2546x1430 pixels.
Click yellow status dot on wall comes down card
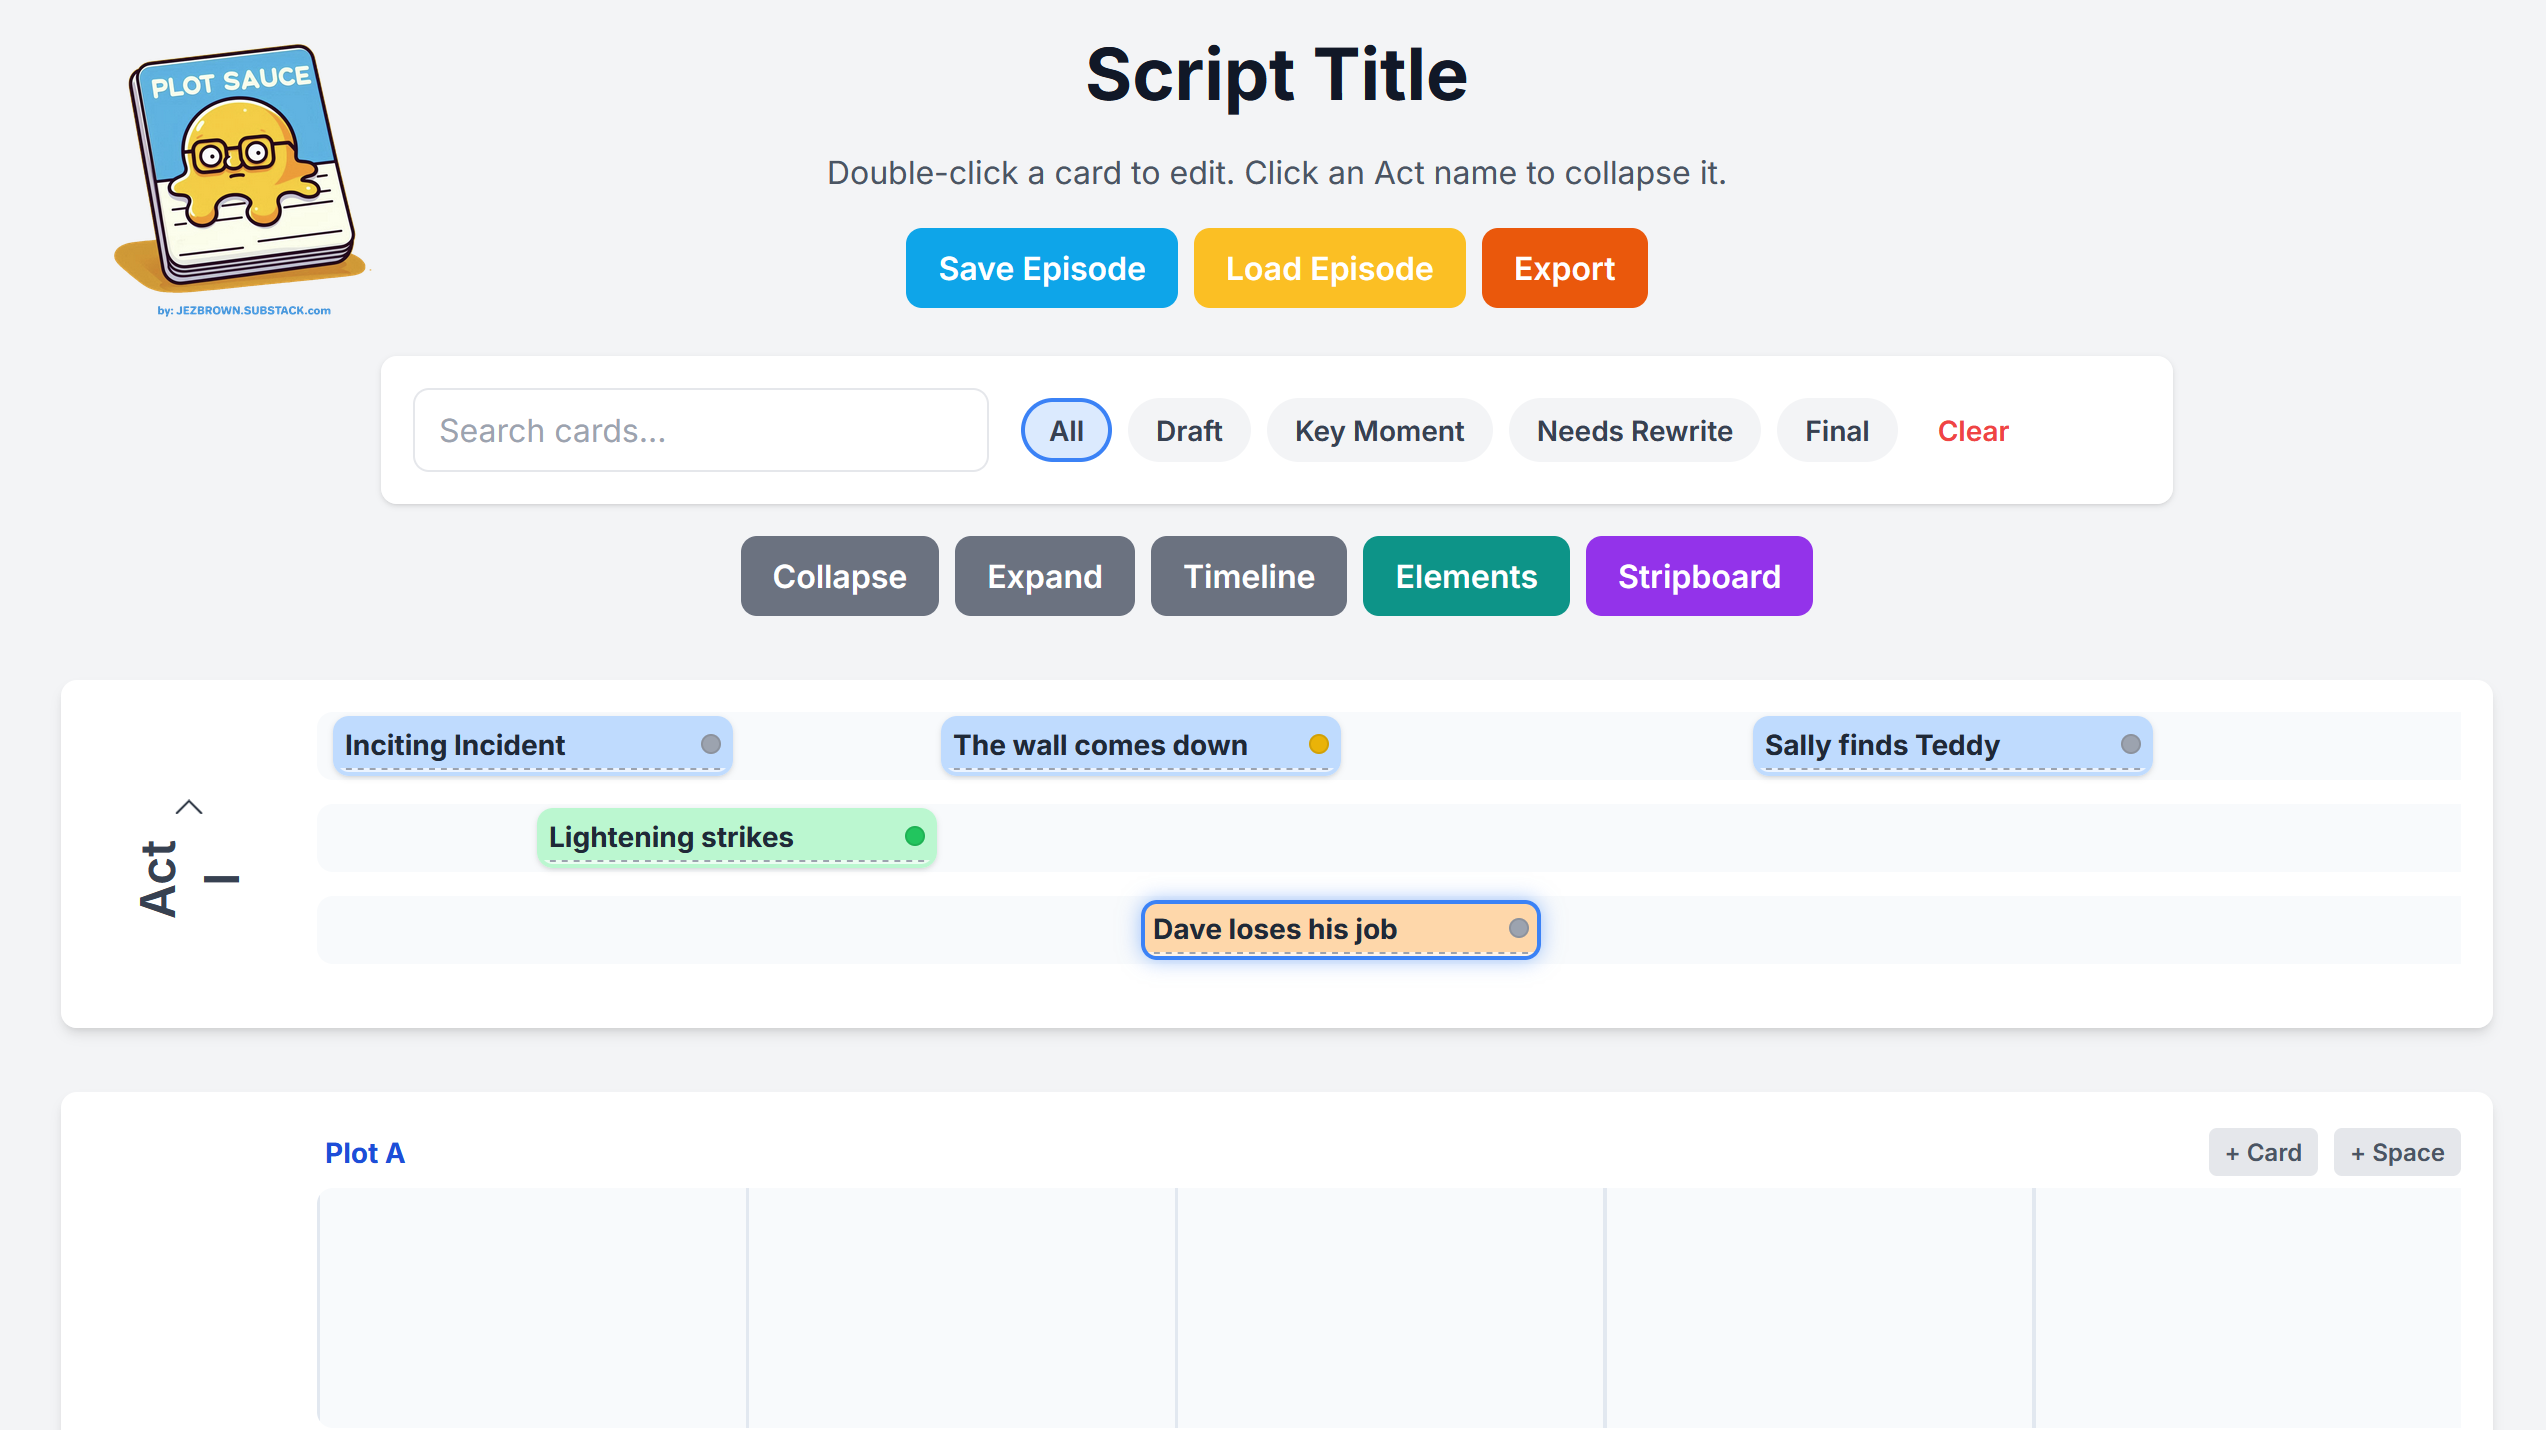[x=1318, y=744]
